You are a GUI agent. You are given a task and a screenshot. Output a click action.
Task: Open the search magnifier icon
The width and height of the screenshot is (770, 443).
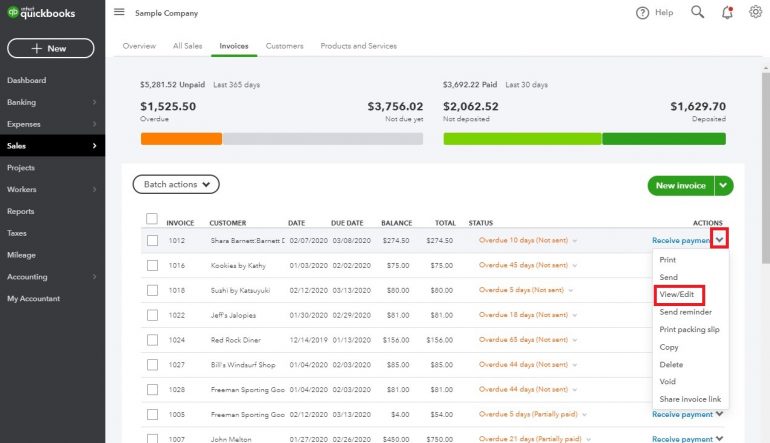(697, 12)
